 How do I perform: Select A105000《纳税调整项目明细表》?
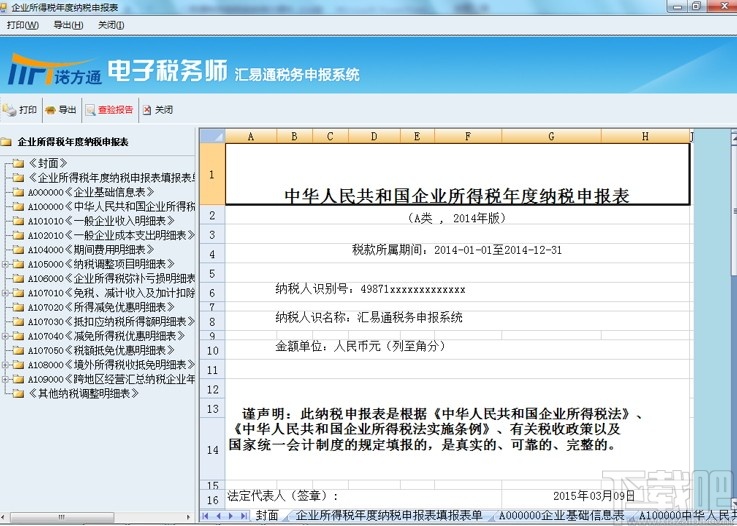click(x=101, y=264)
